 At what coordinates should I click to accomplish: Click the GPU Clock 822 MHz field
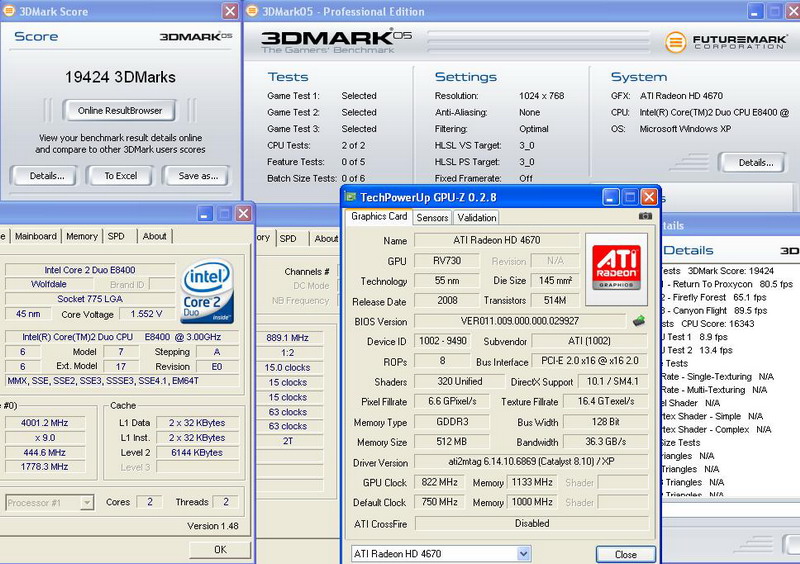(439, 482)
